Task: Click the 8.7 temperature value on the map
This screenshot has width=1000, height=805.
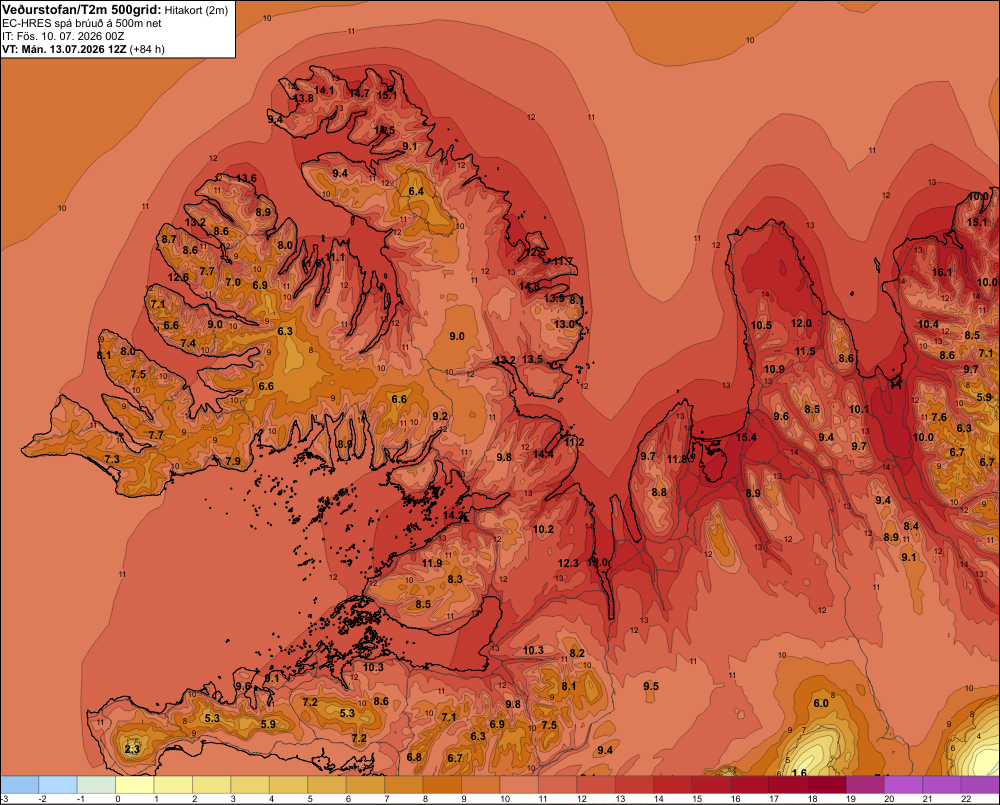Action: (x=169, y=239)
